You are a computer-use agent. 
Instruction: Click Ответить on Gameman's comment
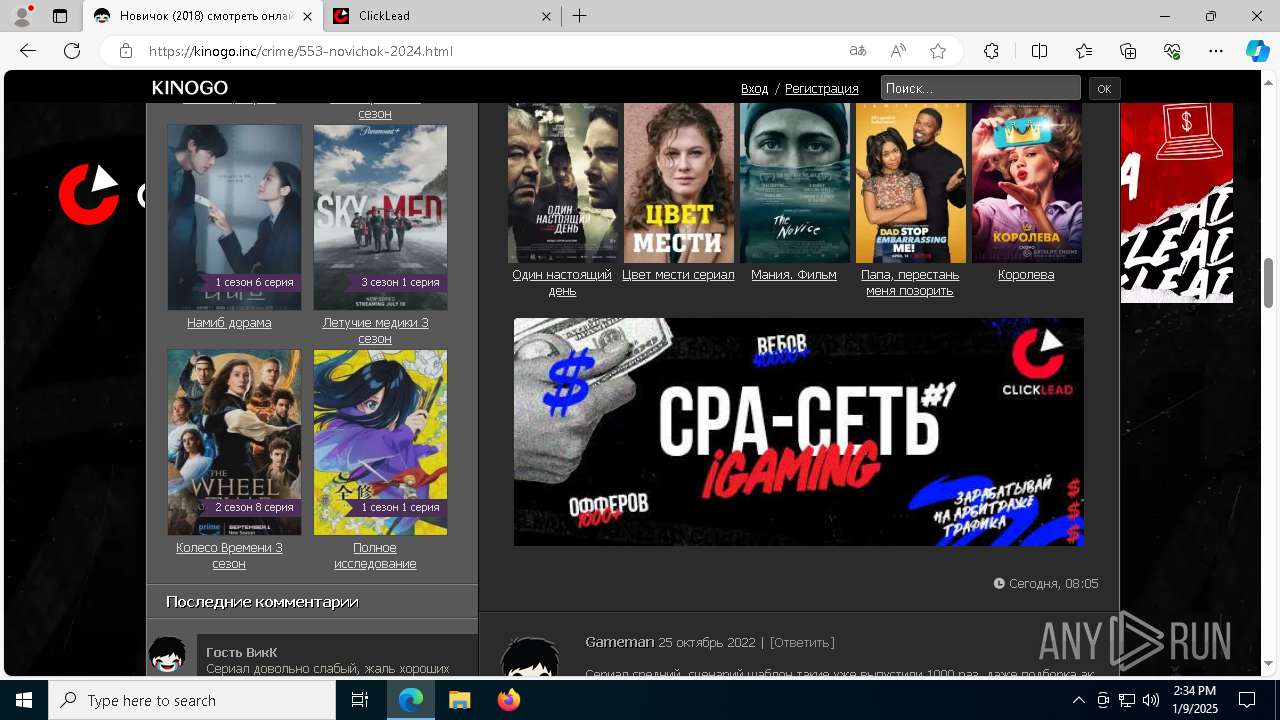pyautogui.click(x=802, y=642)
